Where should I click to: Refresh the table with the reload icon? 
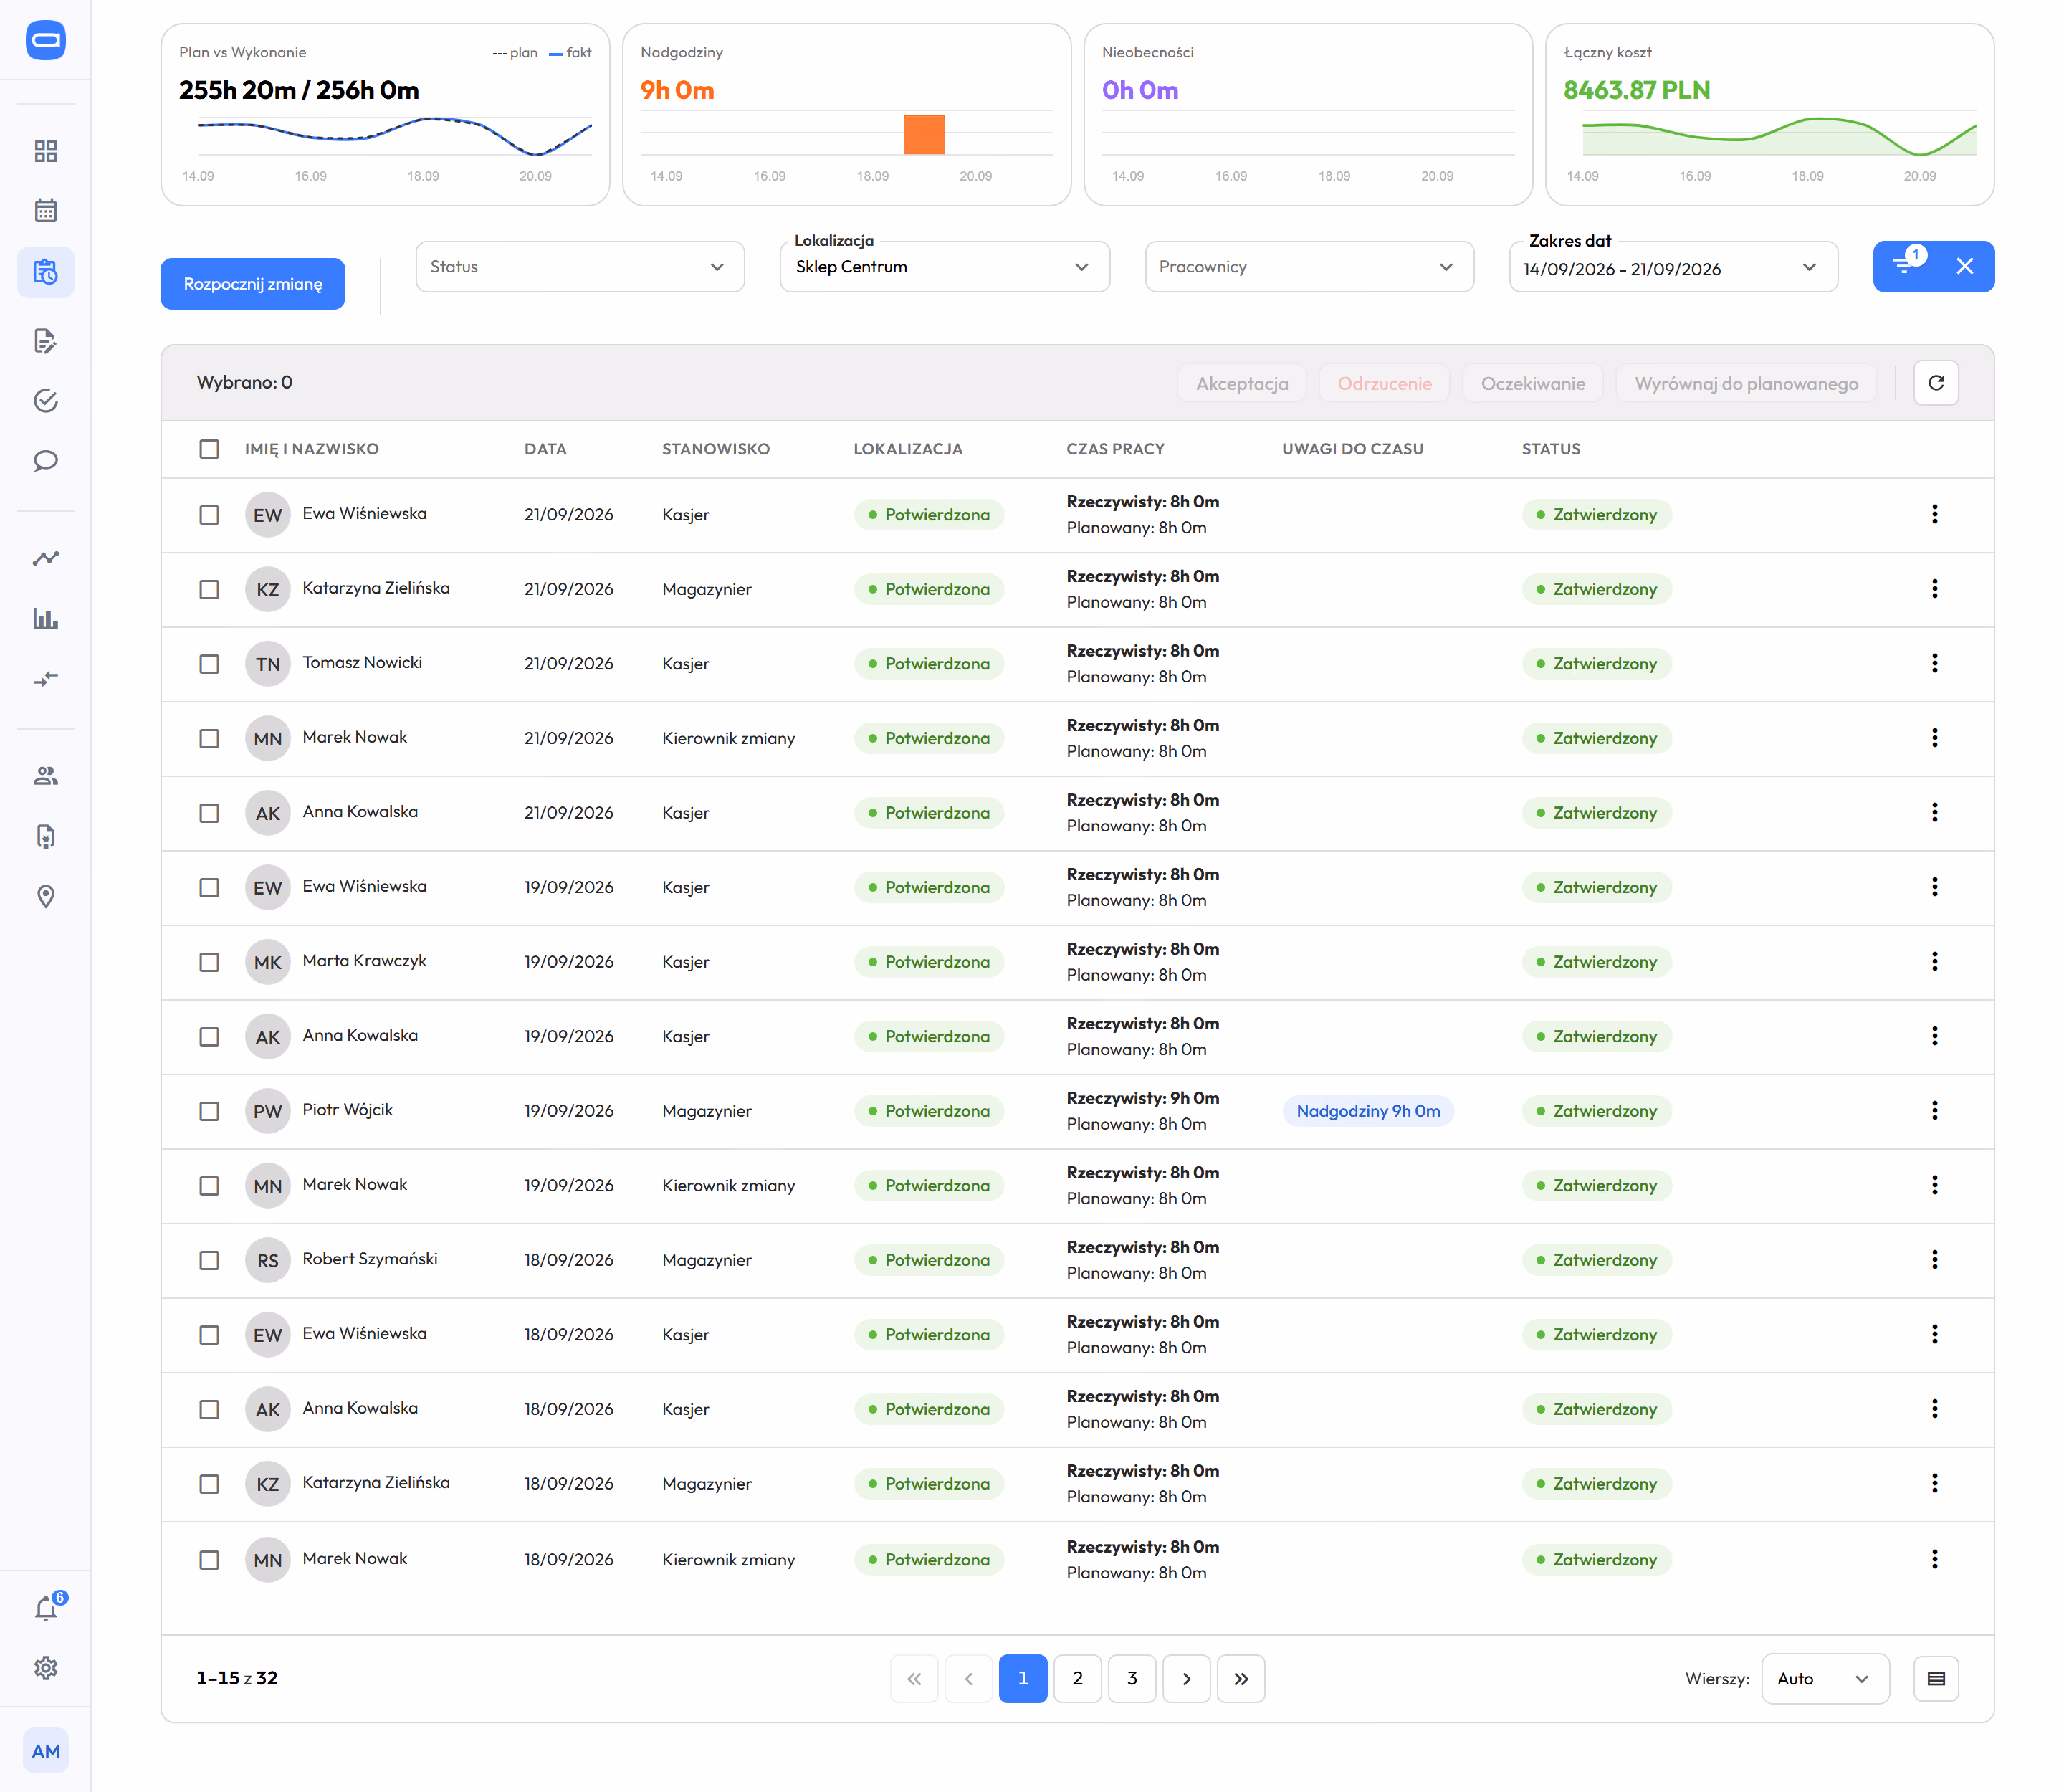pos(1936,383)
